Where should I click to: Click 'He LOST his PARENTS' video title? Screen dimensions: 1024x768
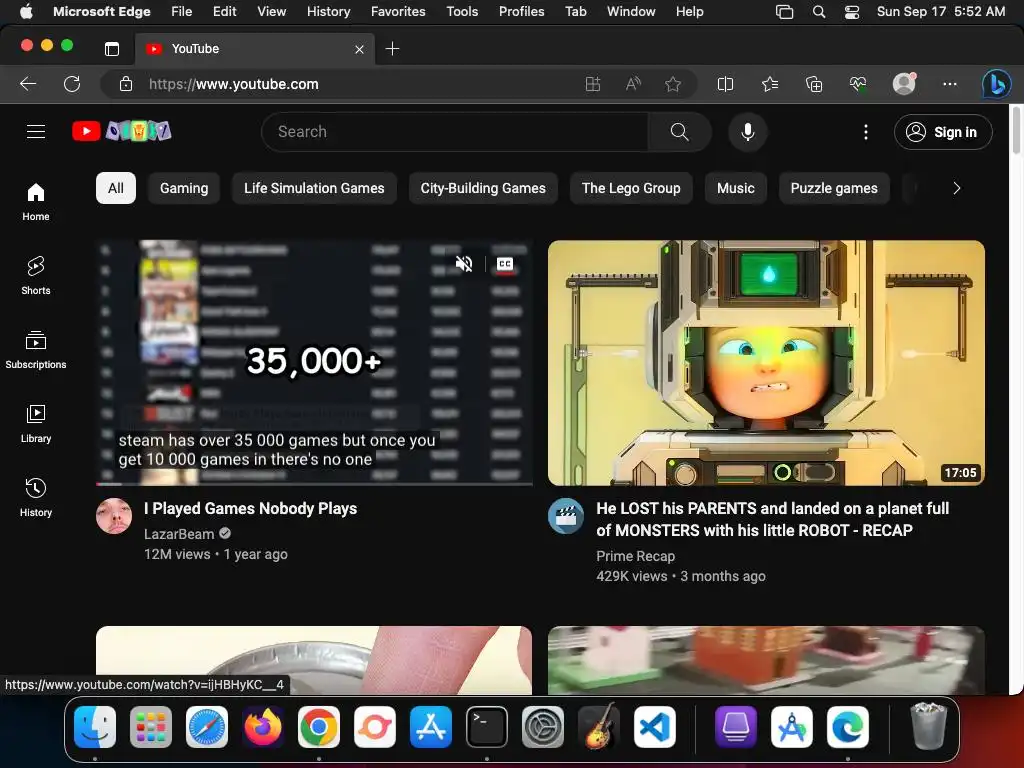click(773, 519)
